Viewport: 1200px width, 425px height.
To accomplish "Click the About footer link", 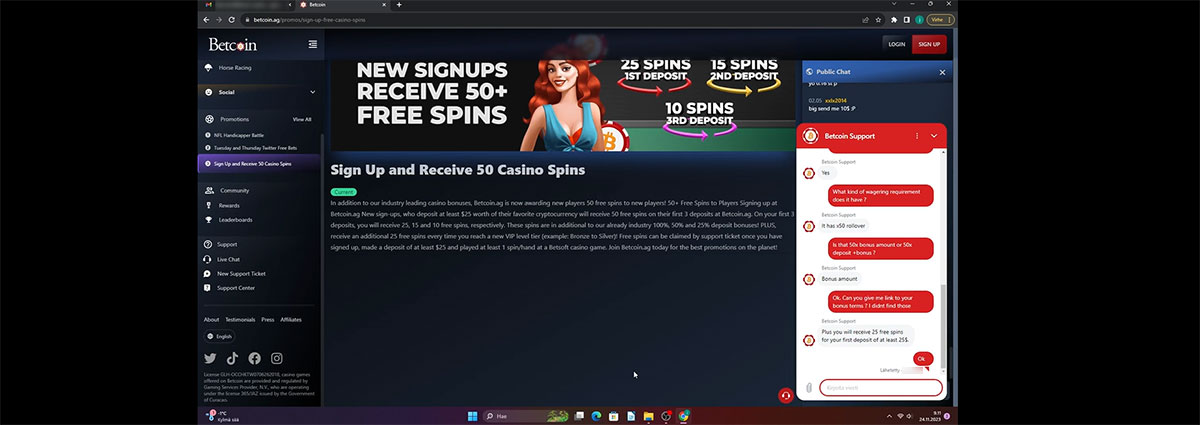I will pyautogui.click(x=211, y=320).
